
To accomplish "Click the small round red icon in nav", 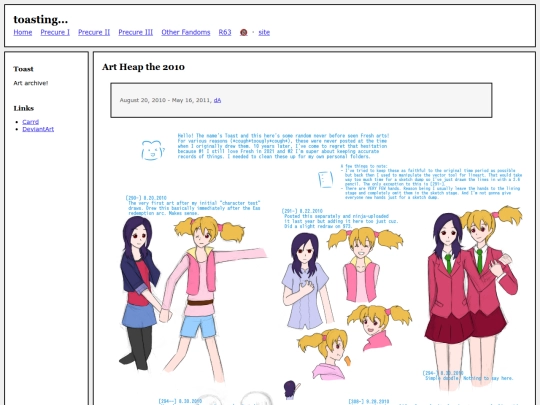I will pos(243,32).
